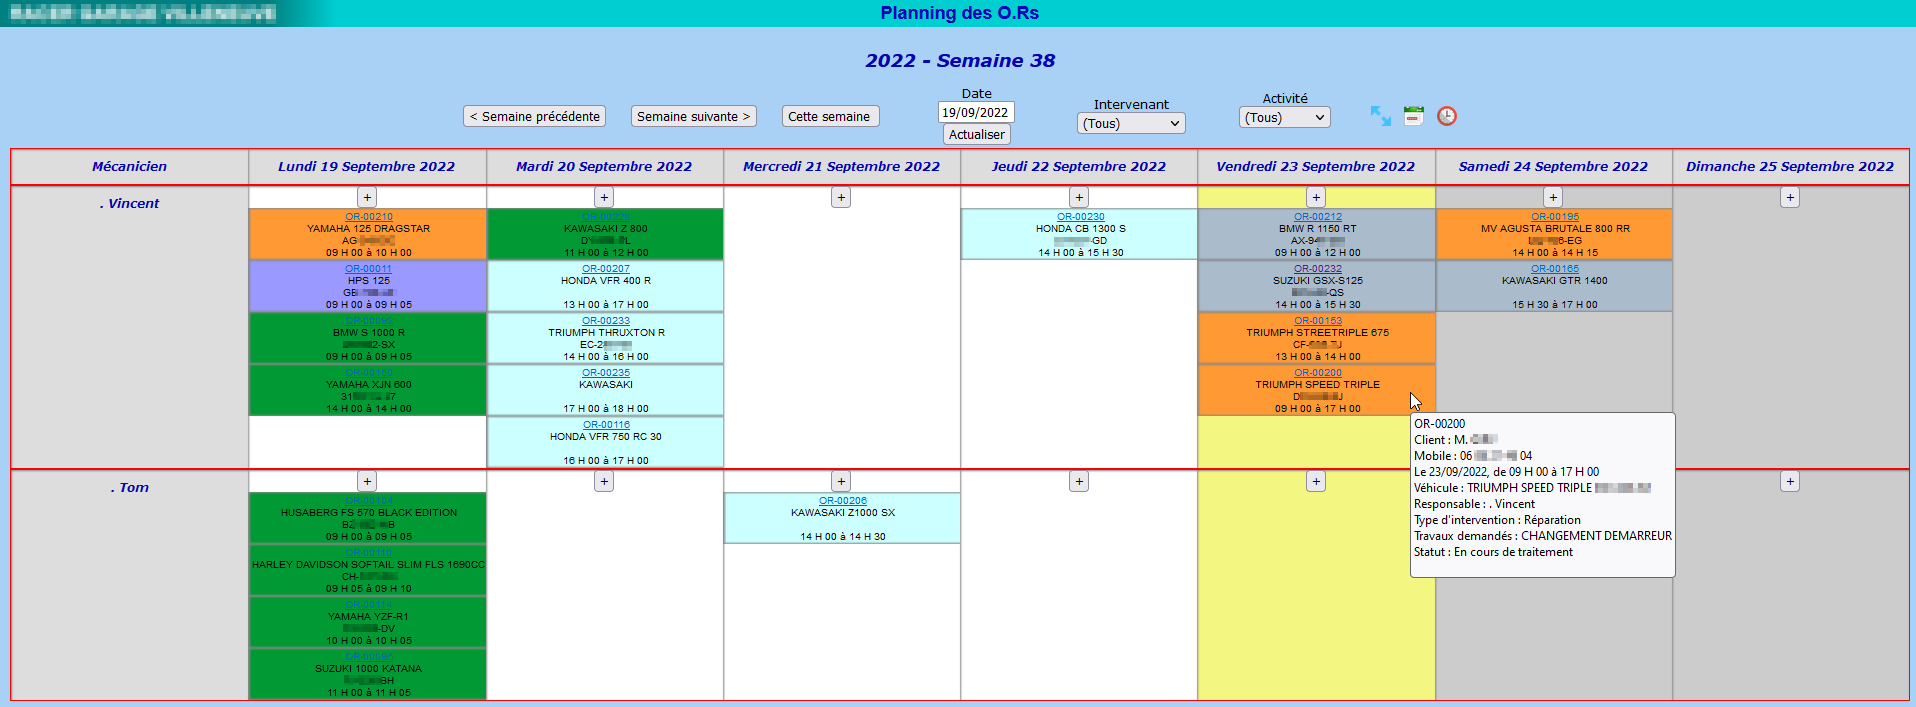Click the blue expand arrows fullscreen icon

point(1380,116)
